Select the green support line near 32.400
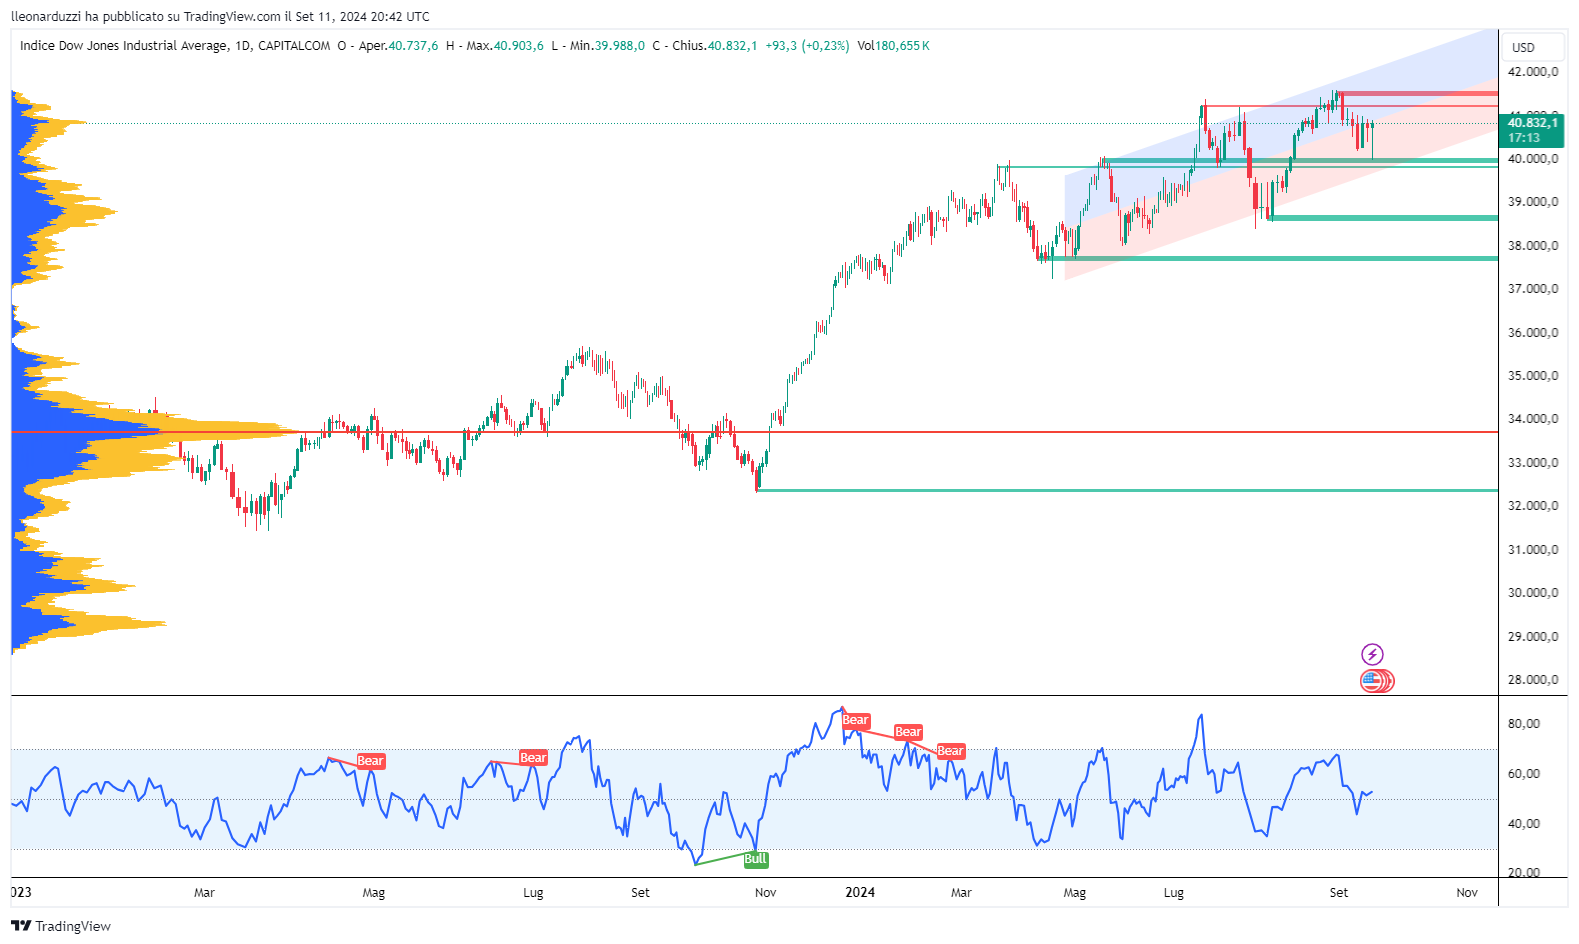 (x=1128, y=490)
